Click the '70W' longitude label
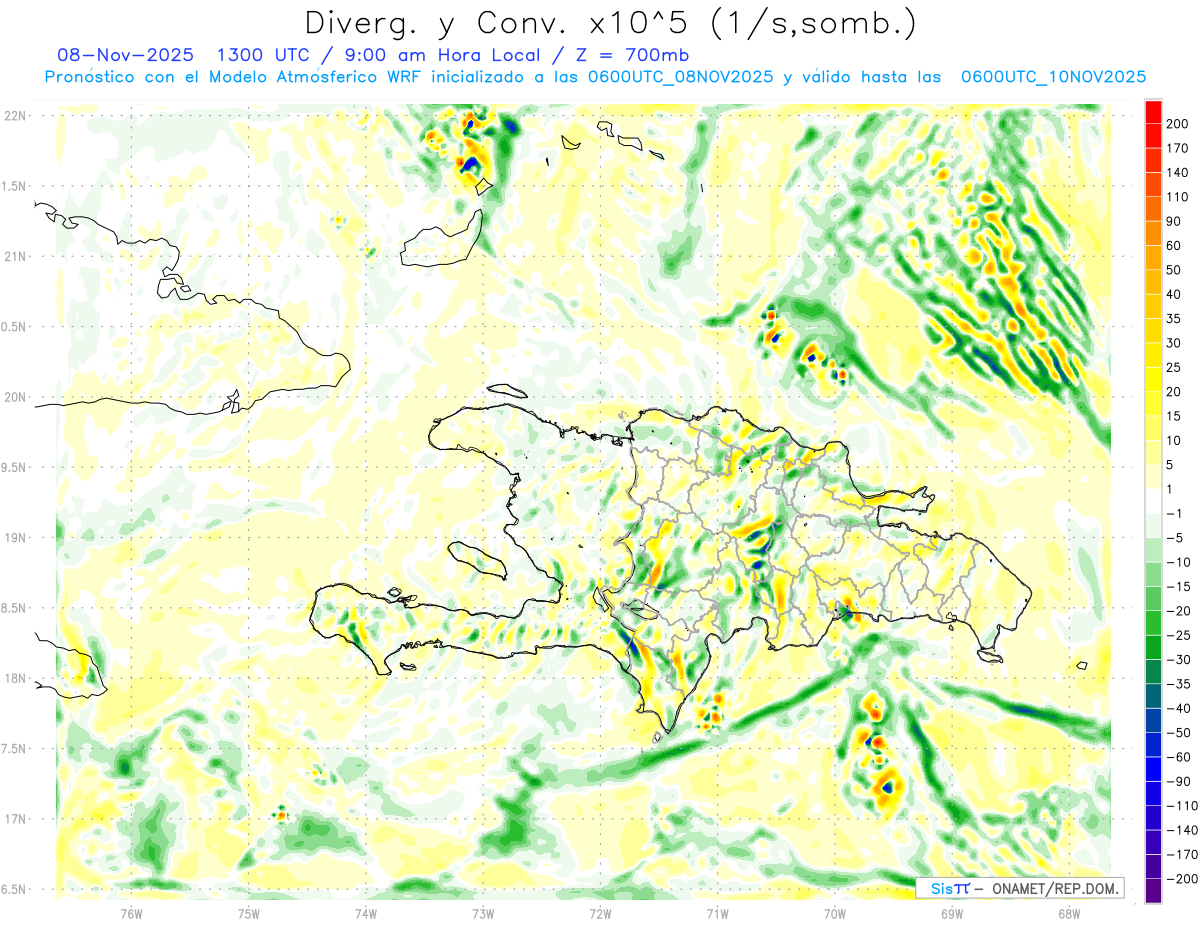1200x927 pixels. click(834, 913)
